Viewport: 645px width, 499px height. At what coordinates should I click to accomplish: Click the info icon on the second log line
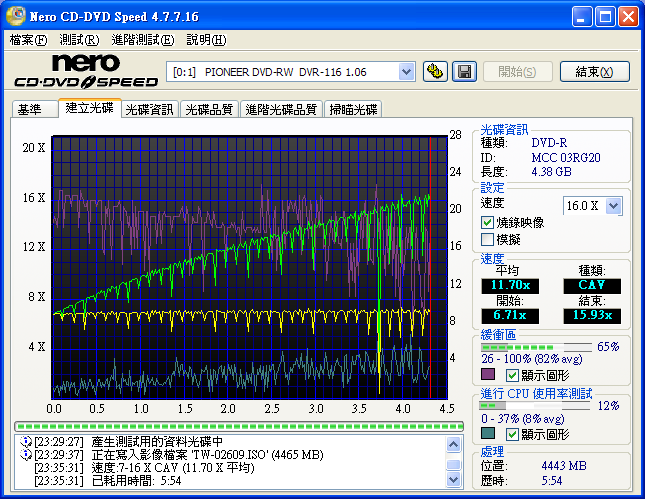point(25,454)
